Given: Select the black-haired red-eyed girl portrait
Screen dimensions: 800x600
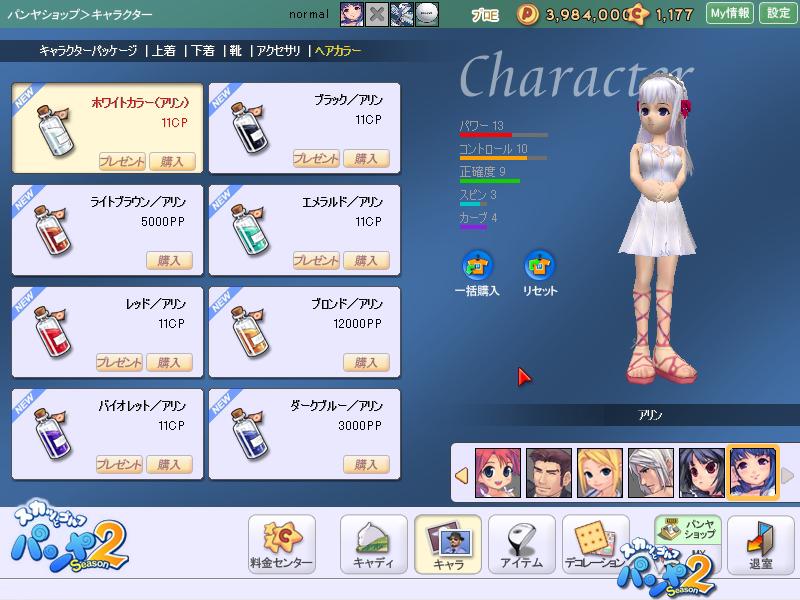Looking at the screenshot, I should coord(702,473).
